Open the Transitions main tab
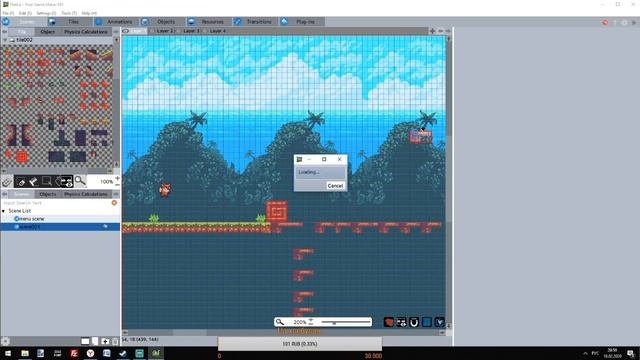 pyautogui.click(x=256, y=22)
